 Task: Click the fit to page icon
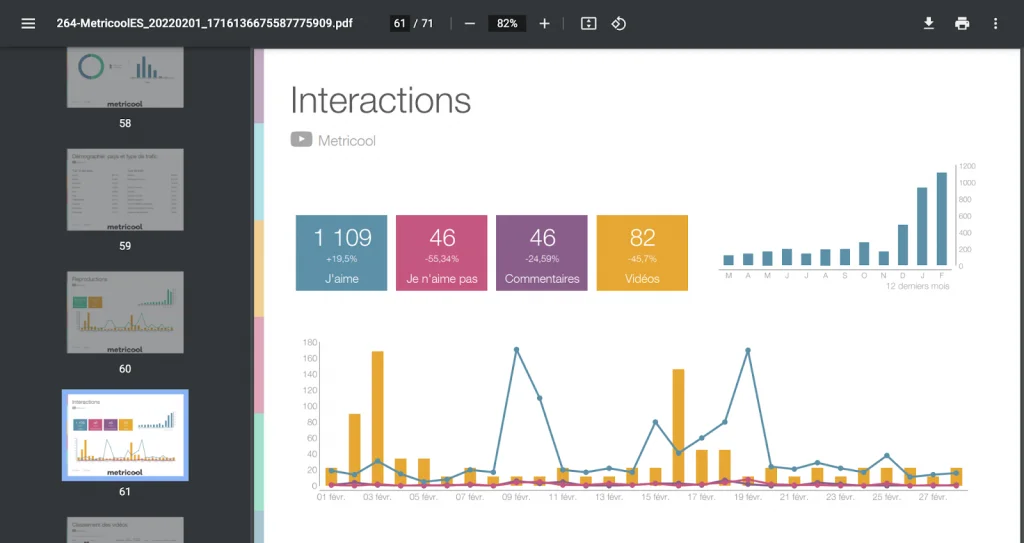(x=588, y=24)
